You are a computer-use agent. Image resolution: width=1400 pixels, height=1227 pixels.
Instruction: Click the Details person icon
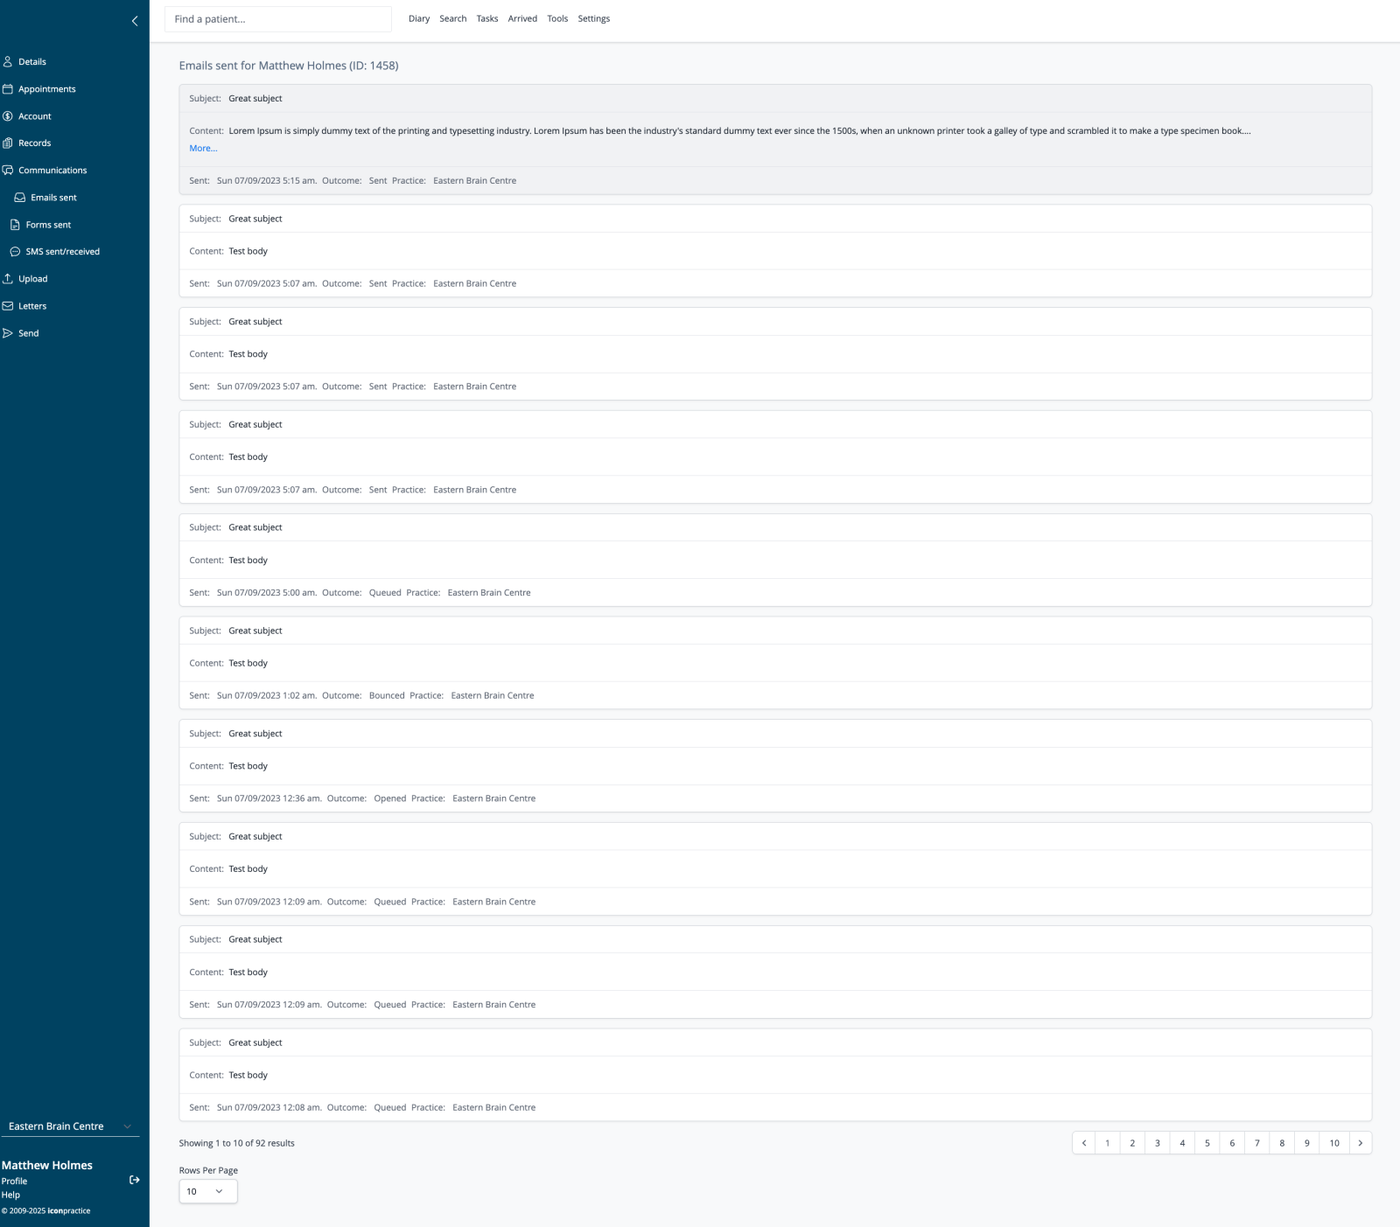pos(8,62)
